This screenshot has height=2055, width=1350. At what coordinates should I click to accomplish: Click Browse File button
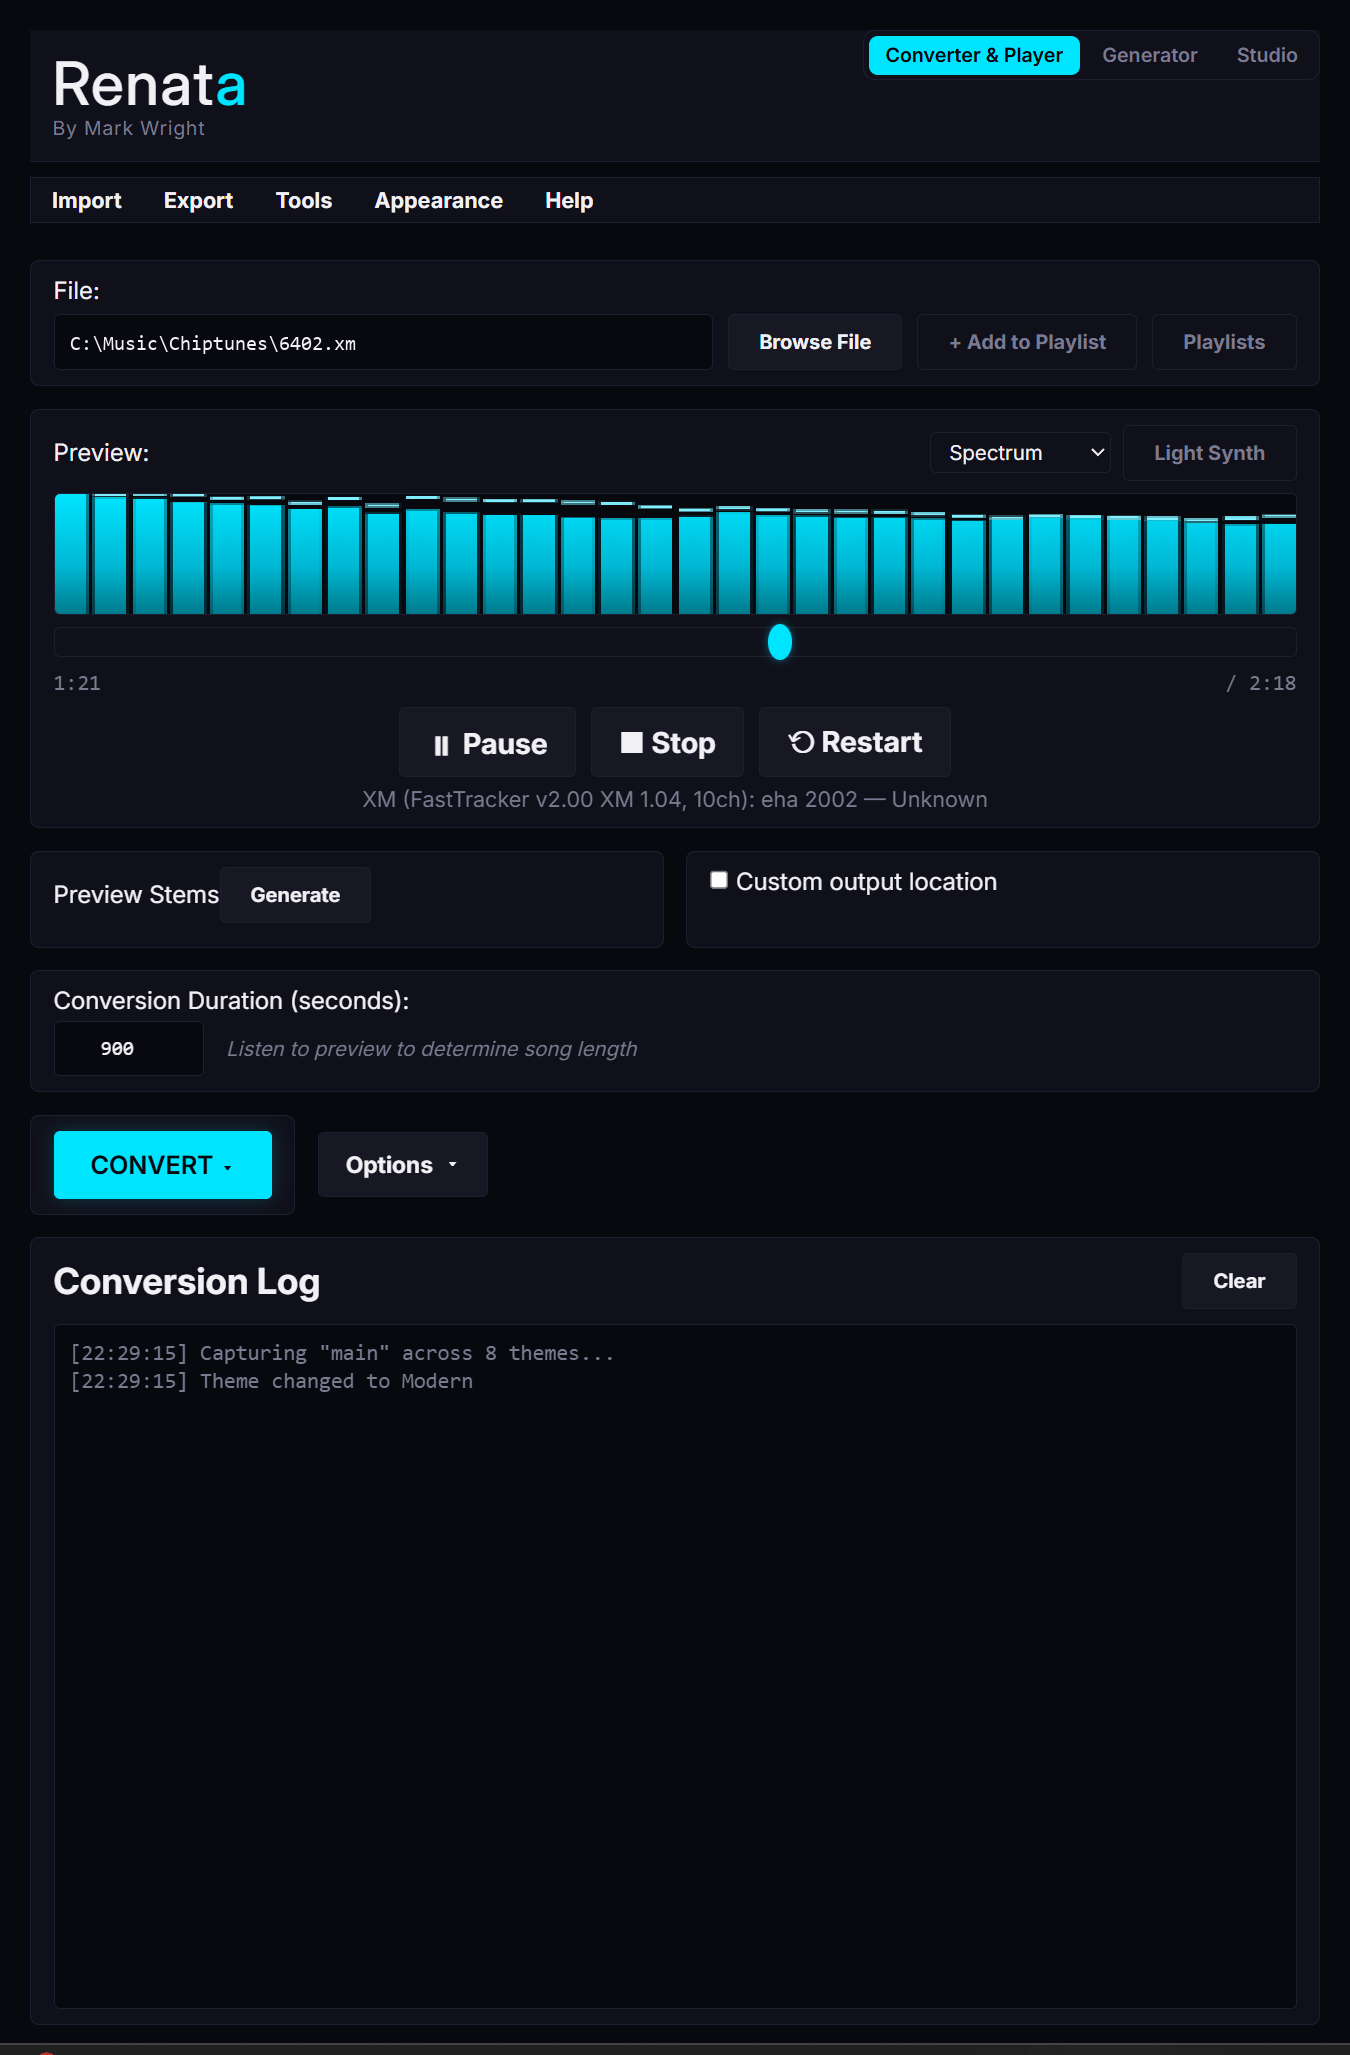pyautogui.click(x=815, y=342)
